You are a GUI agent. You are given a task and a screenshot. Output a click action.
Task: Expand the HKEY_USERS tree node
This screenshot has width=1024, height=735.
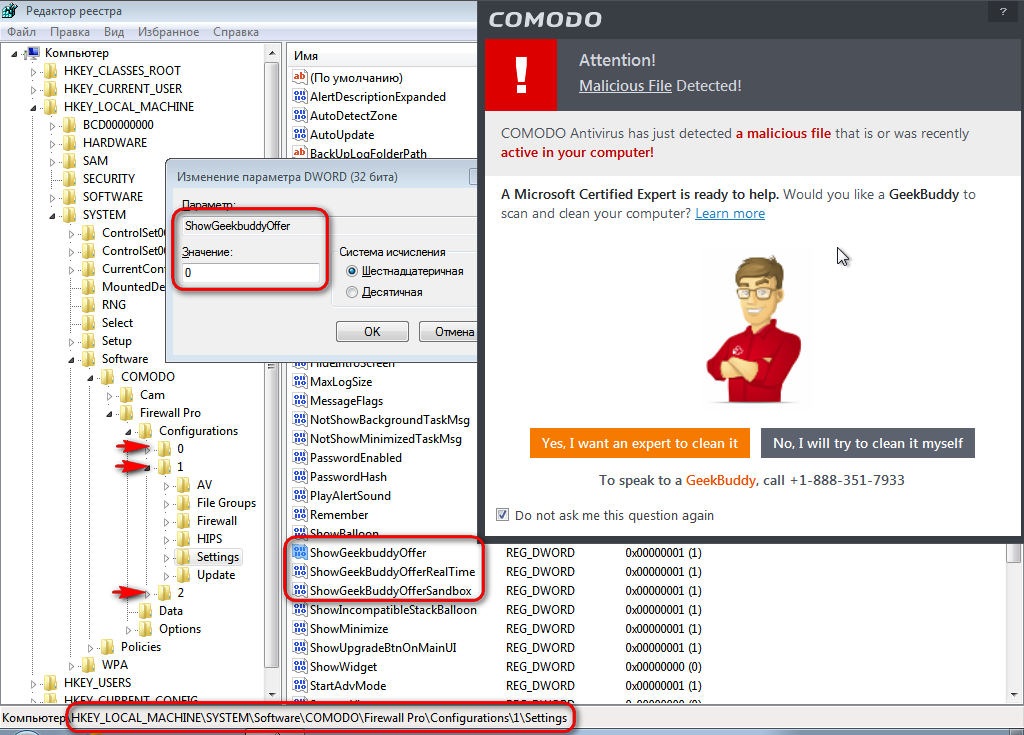click(33, 683)
